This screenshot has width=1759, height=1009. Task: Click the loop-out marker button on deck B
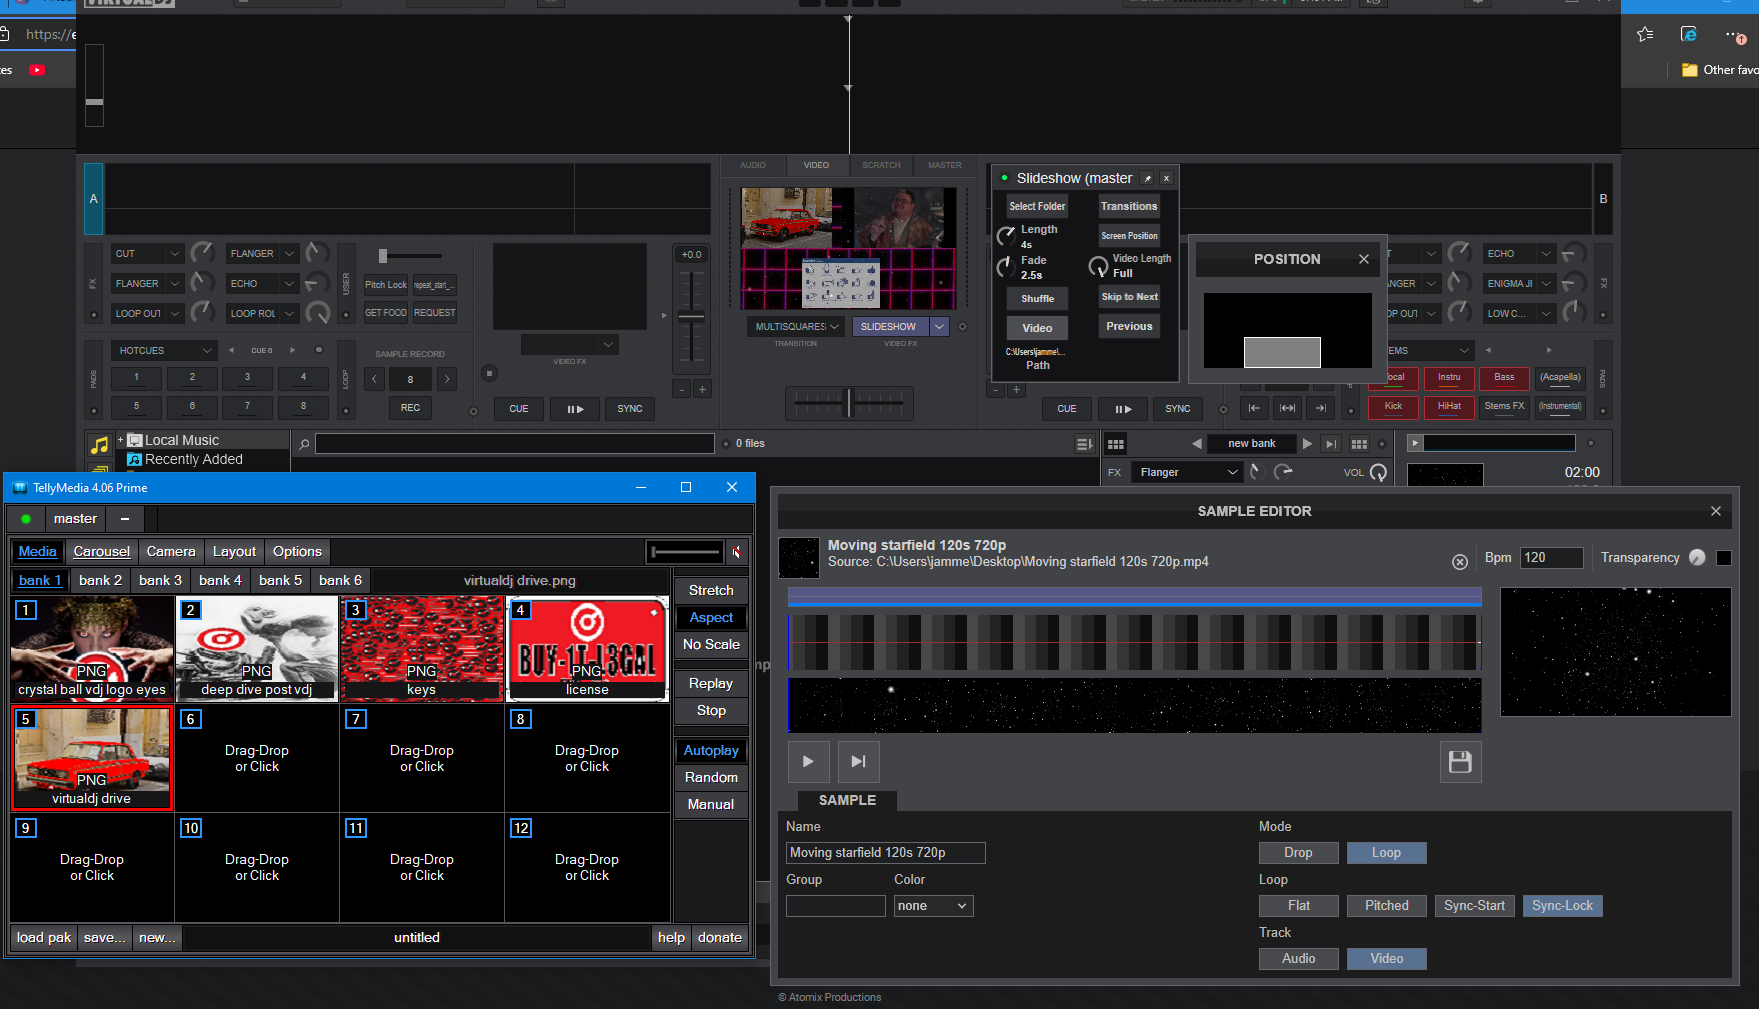tap(1321, 408)
